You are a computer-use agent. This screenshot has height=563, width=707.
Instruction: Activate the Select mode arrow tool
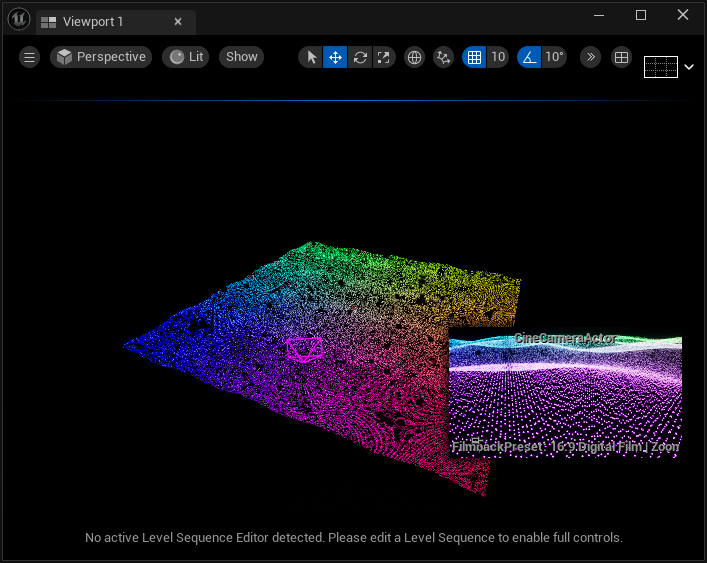pos(311,57)
